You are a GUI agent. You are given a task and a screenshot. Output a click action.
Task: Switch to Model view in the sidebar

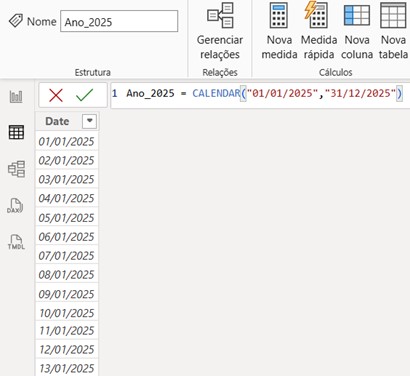tap(16, 169)
